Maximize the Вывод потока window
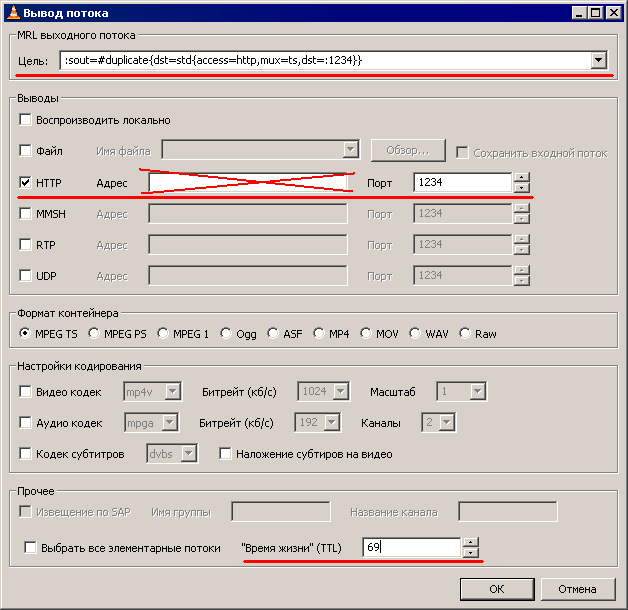This screenshot has width=628, height=610. point(596,13)
